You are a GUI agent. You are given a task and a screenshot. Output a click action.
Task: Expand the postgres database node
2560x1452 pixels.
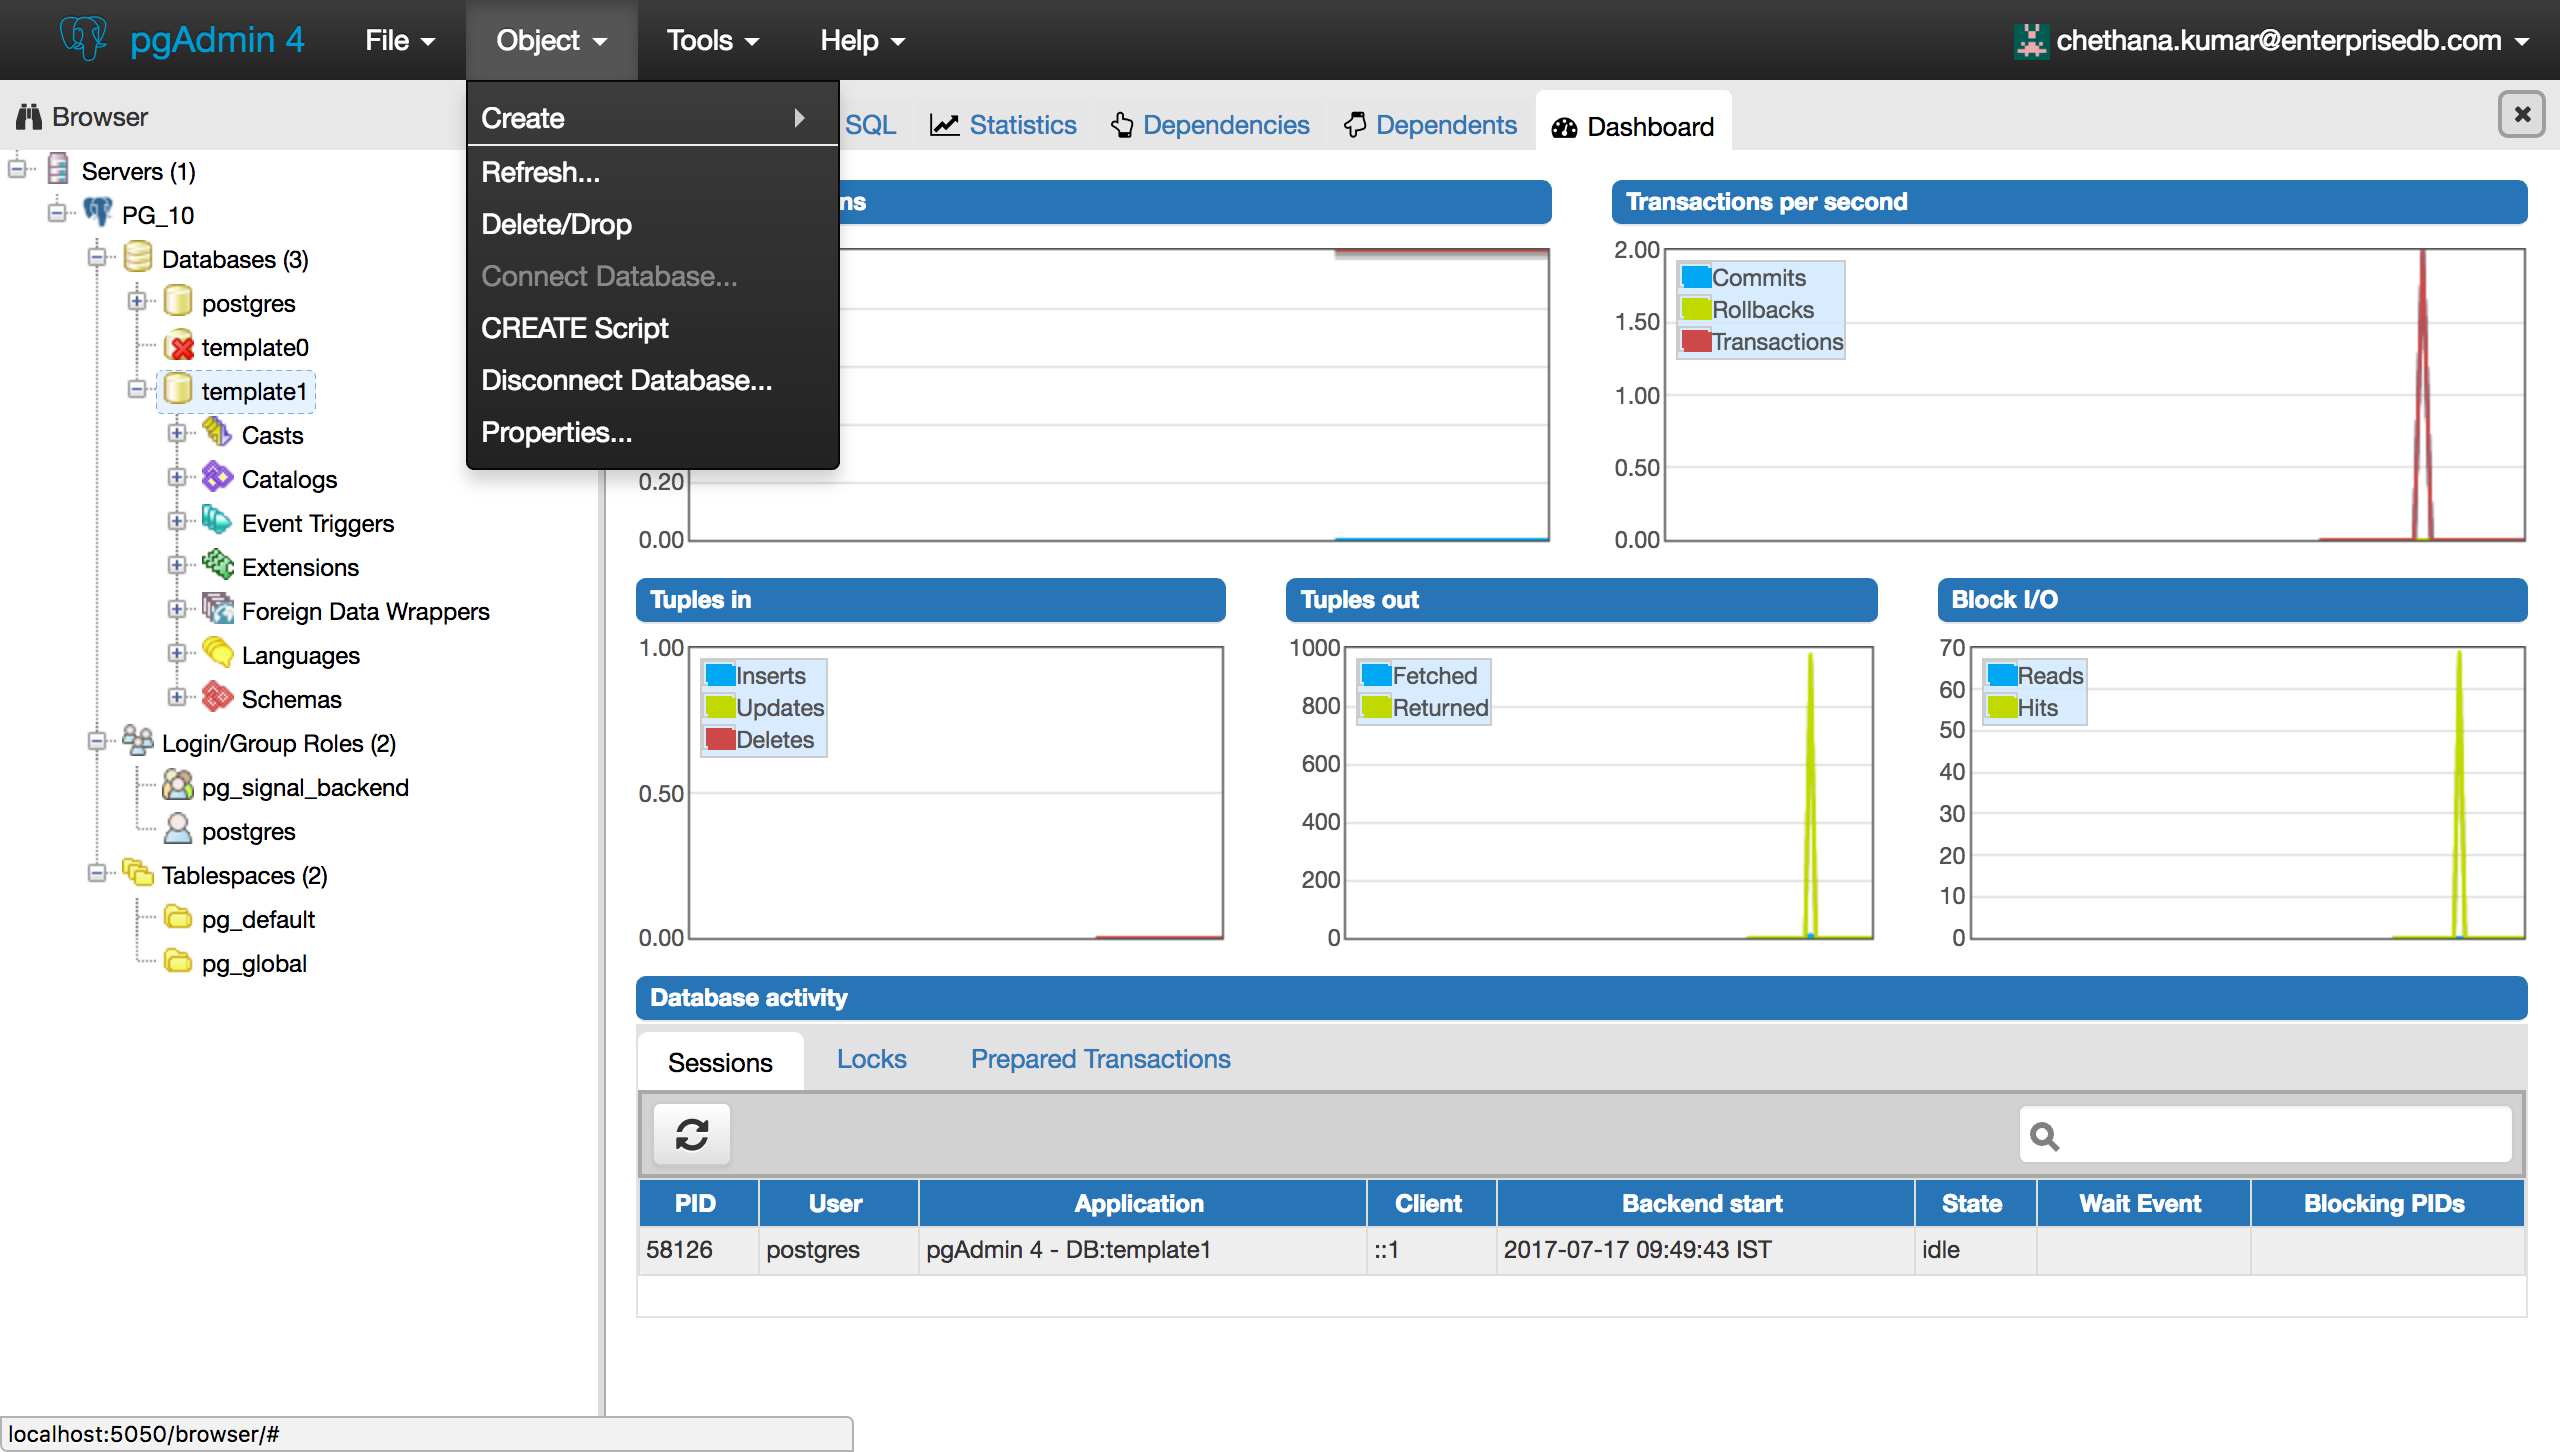click(x=137, y=301)
